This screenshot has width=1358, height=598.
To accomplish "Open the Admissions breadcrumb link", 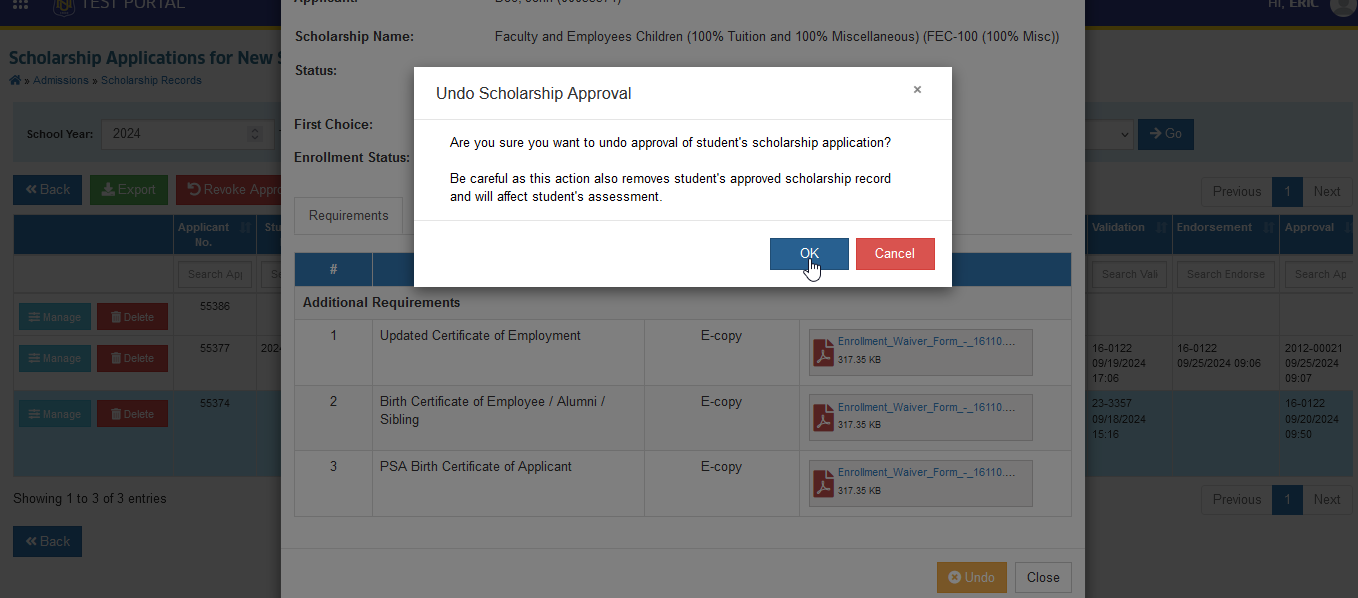I will pos(61,80).
